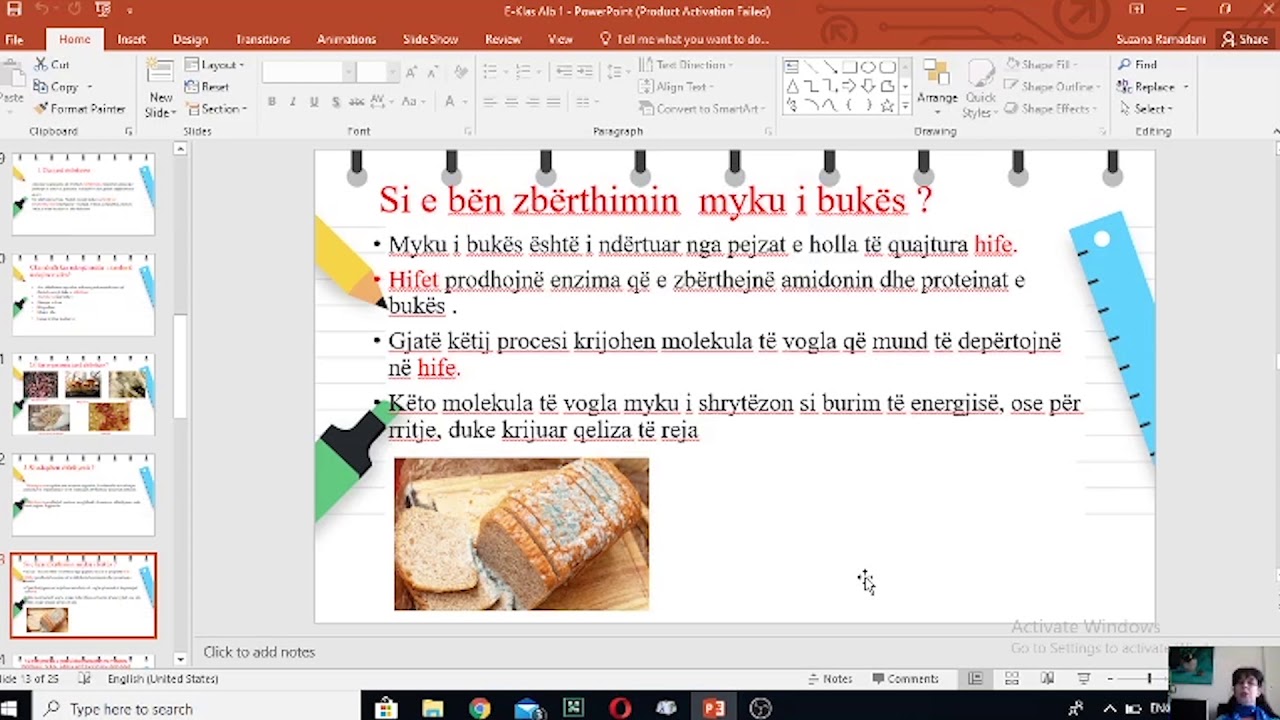
Task: Click the Save icon in title bar
Action: 14,10
